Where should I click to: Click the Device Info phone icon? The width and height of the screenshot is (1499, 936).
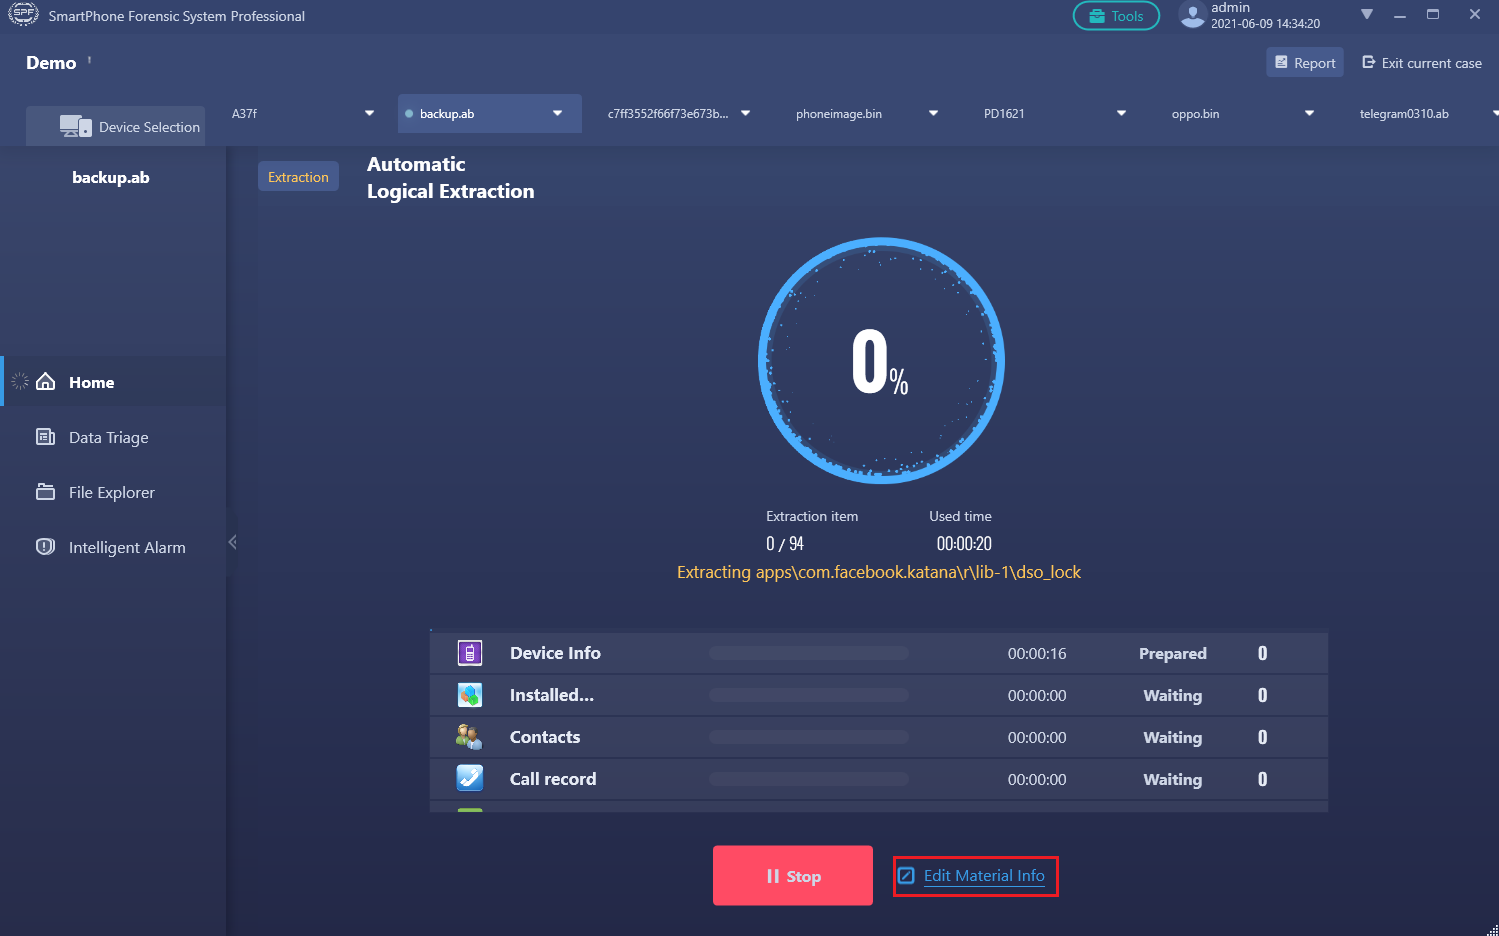[470, 652]
